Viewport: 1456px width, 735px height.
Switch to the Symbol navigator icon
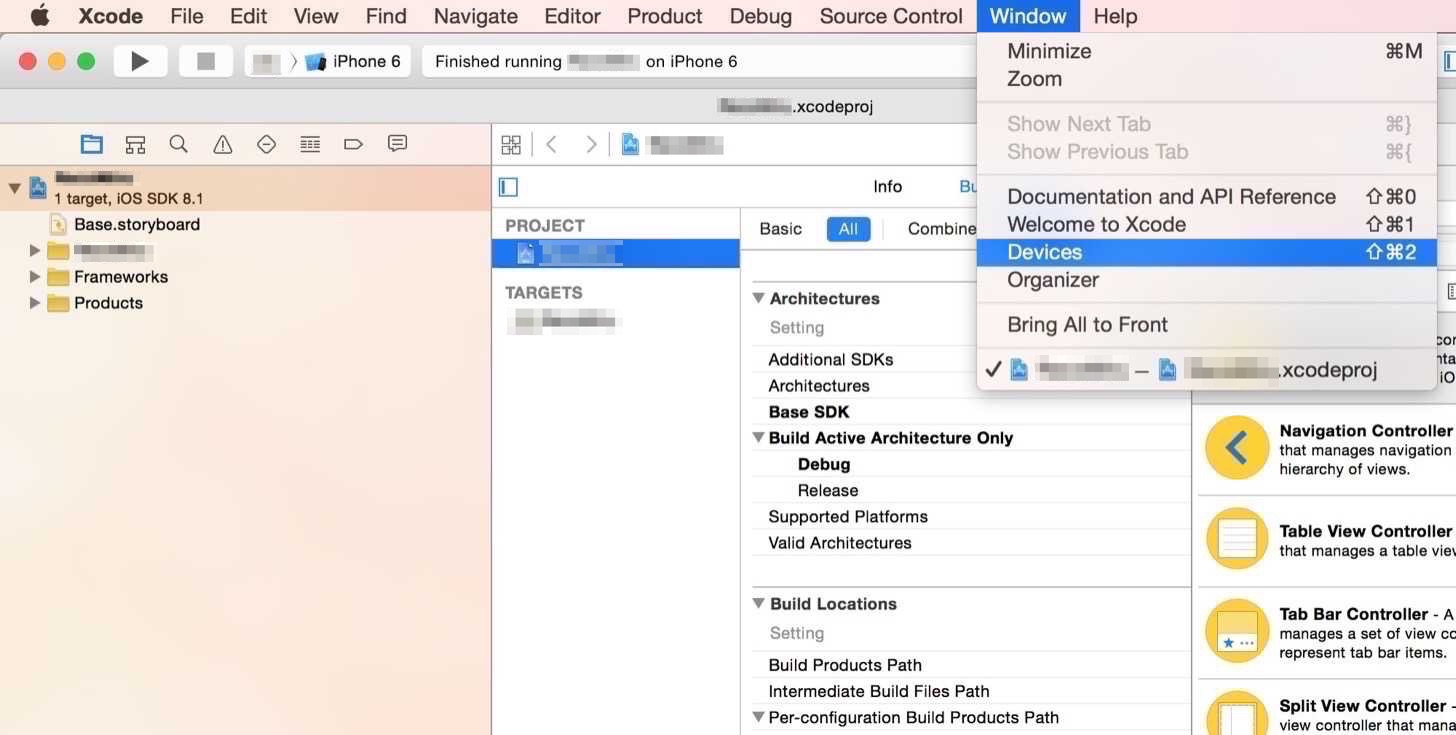(x=135, y=144)
